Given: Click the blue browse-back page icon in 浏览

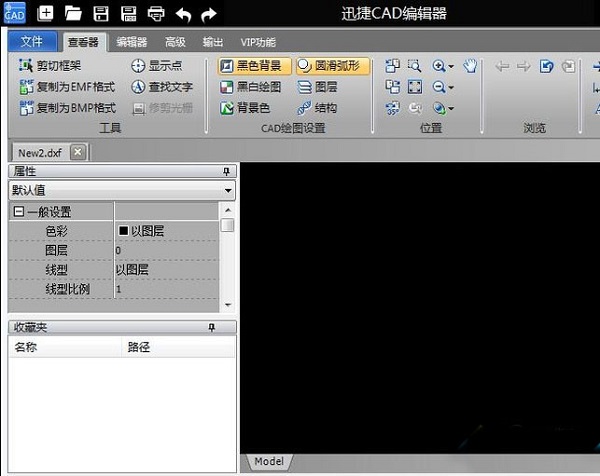Looking at the screenshot, I should click(x=546, y=66).
